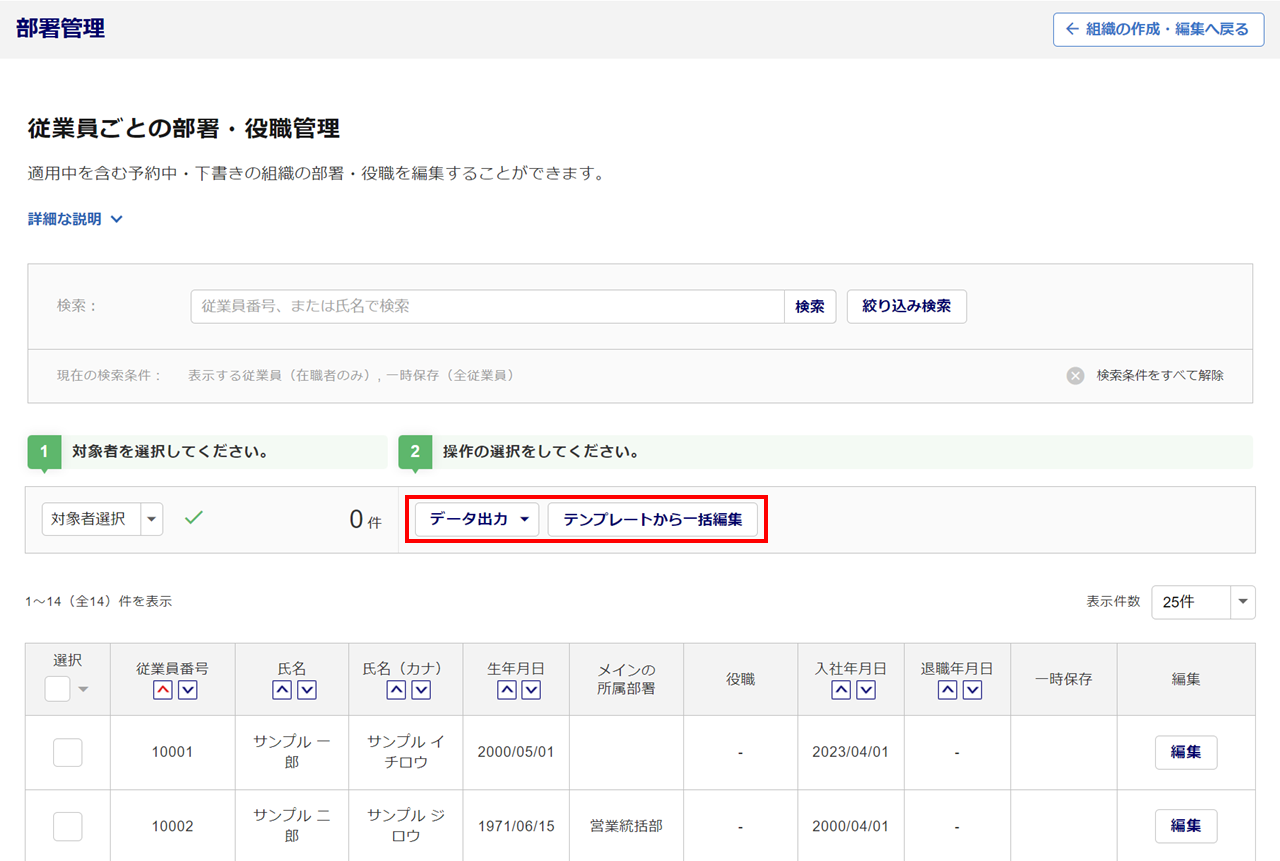Sort 退職年月日 descending arrow
This screenshot has width=1280, height=861.
[972, 690]
